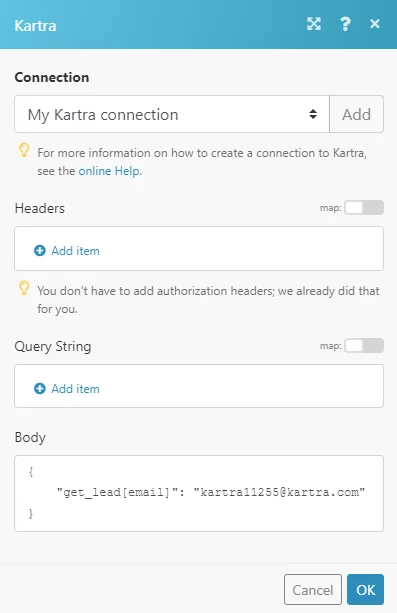Click the lightbulb hint icon under Headers
The height and width of the screenshot is (613, 397).
[x=24, y=288]
